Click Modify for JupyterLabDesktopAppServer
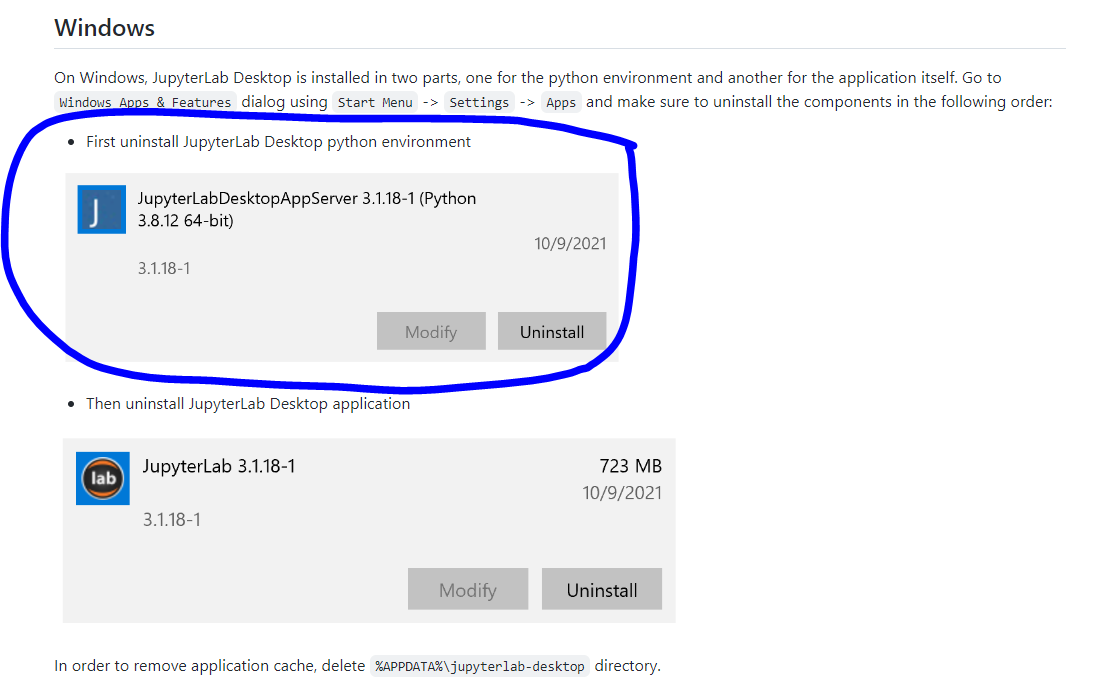The width and height of the screenshot is (1117, 699). (x=431, y=331)
